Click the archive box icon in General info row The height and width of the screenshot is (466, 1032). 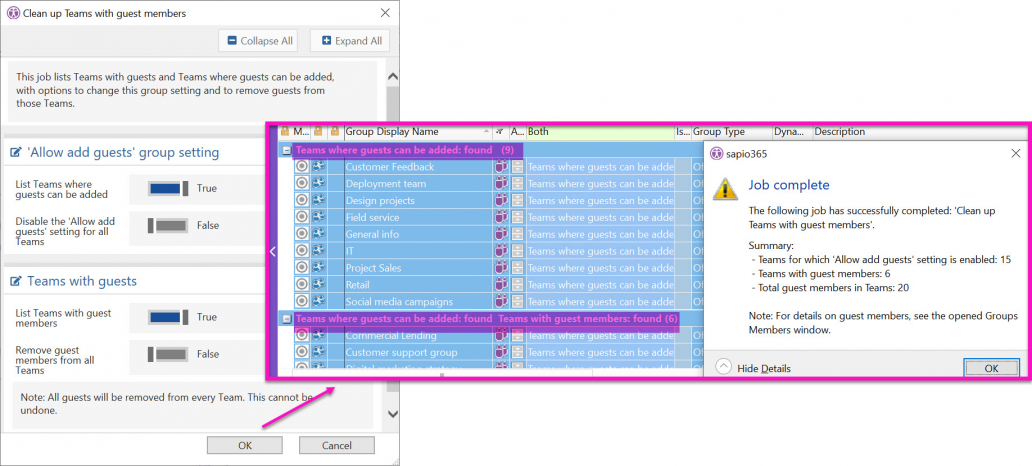(x=518, y=234)
